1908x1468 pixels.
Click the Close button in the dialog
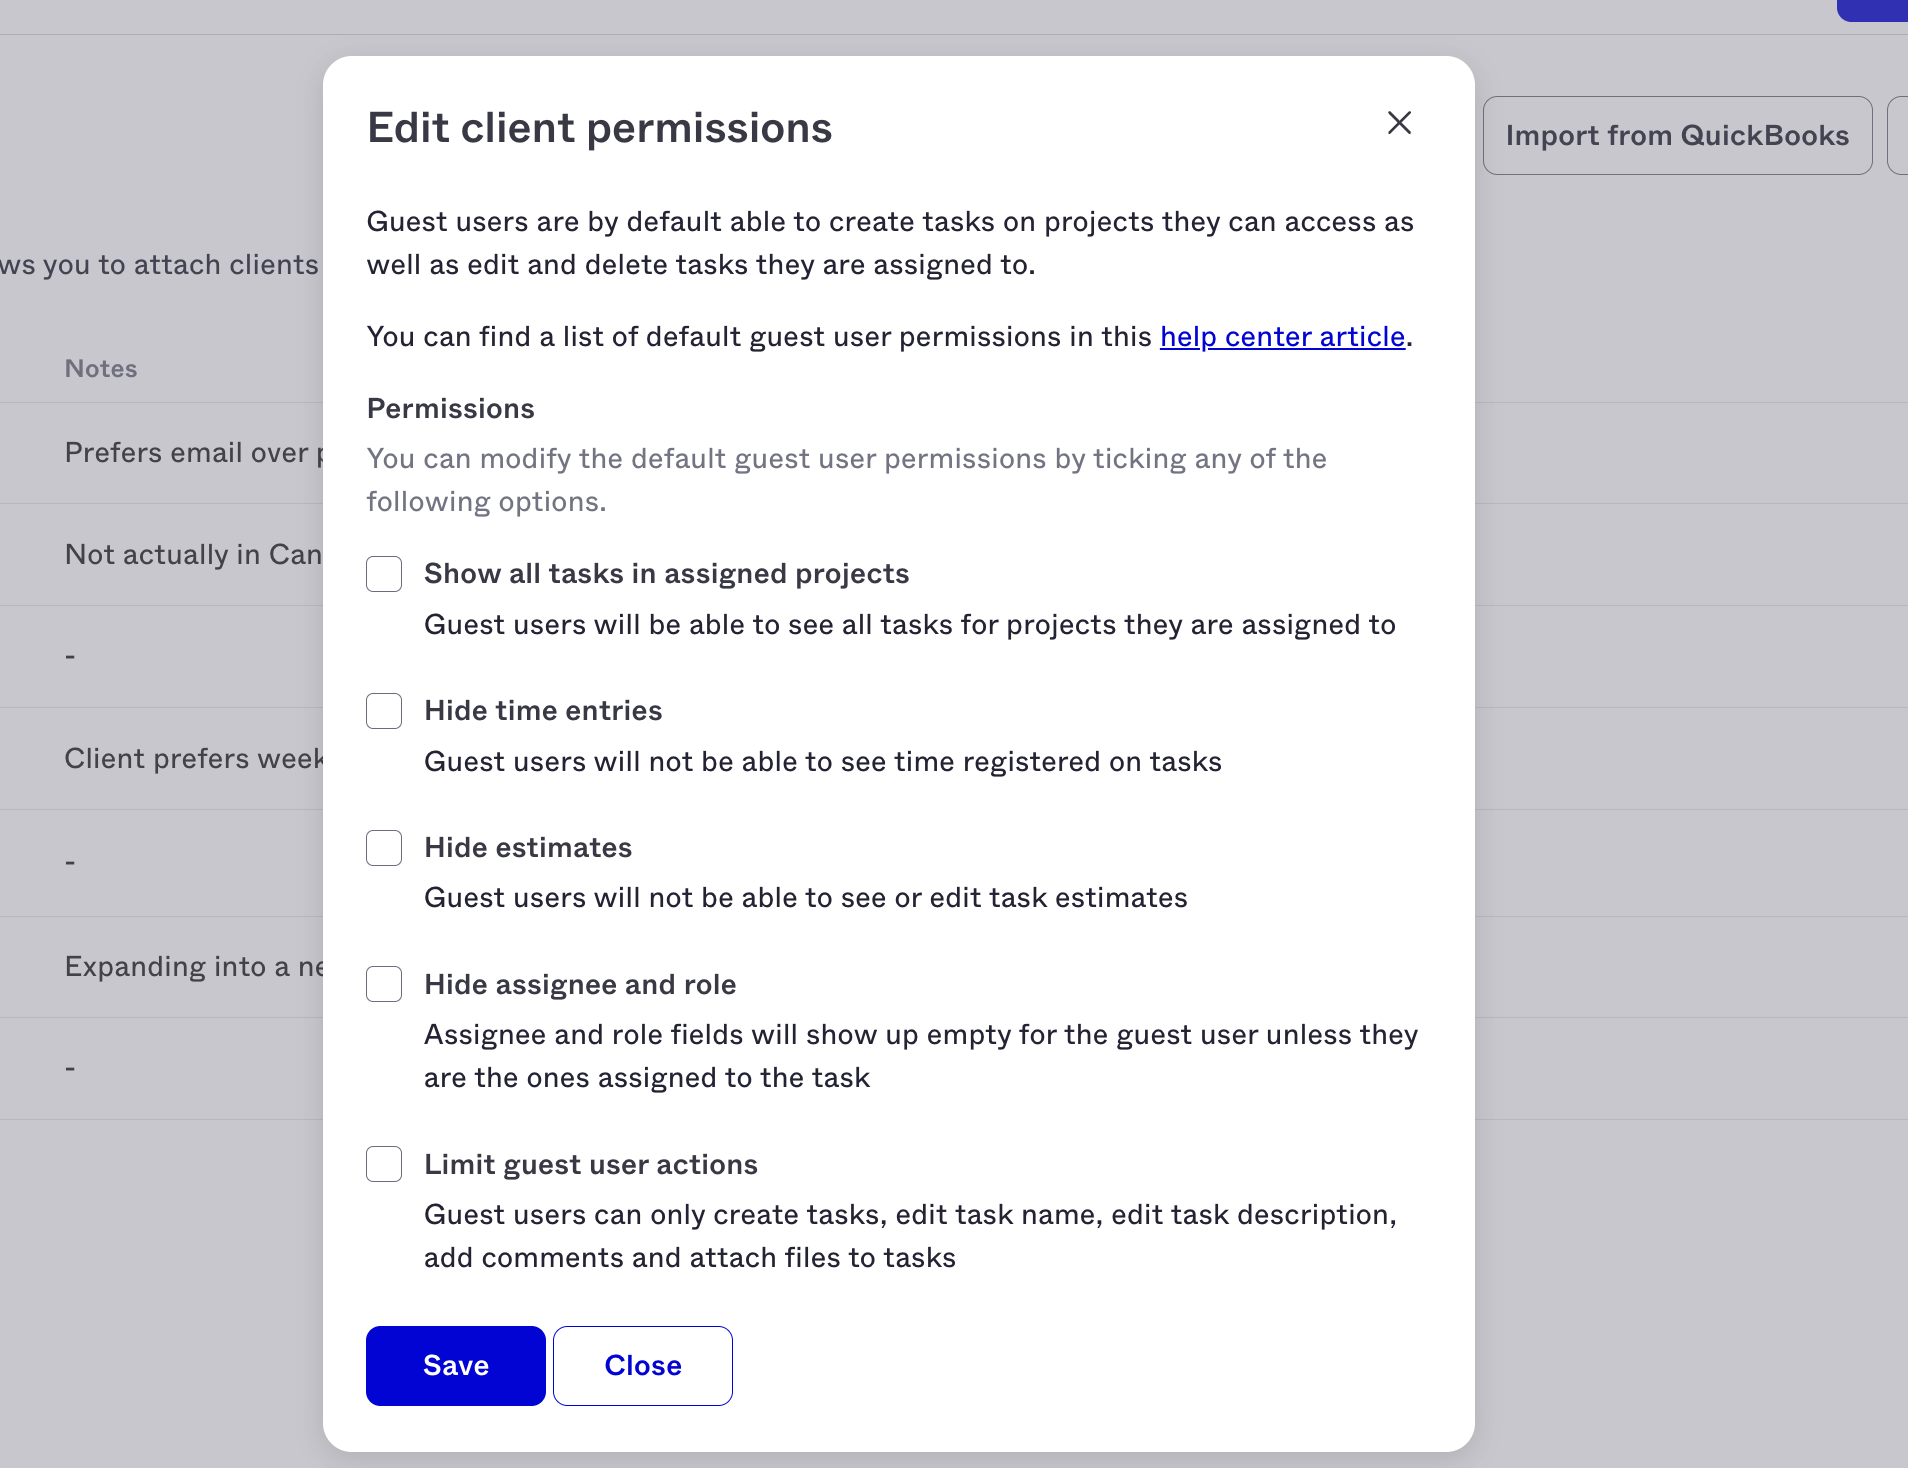point(643,1366)
